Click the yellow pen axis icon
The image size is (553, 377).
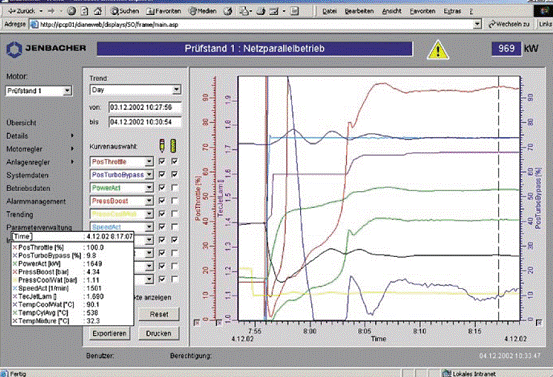tap(173, 145)
